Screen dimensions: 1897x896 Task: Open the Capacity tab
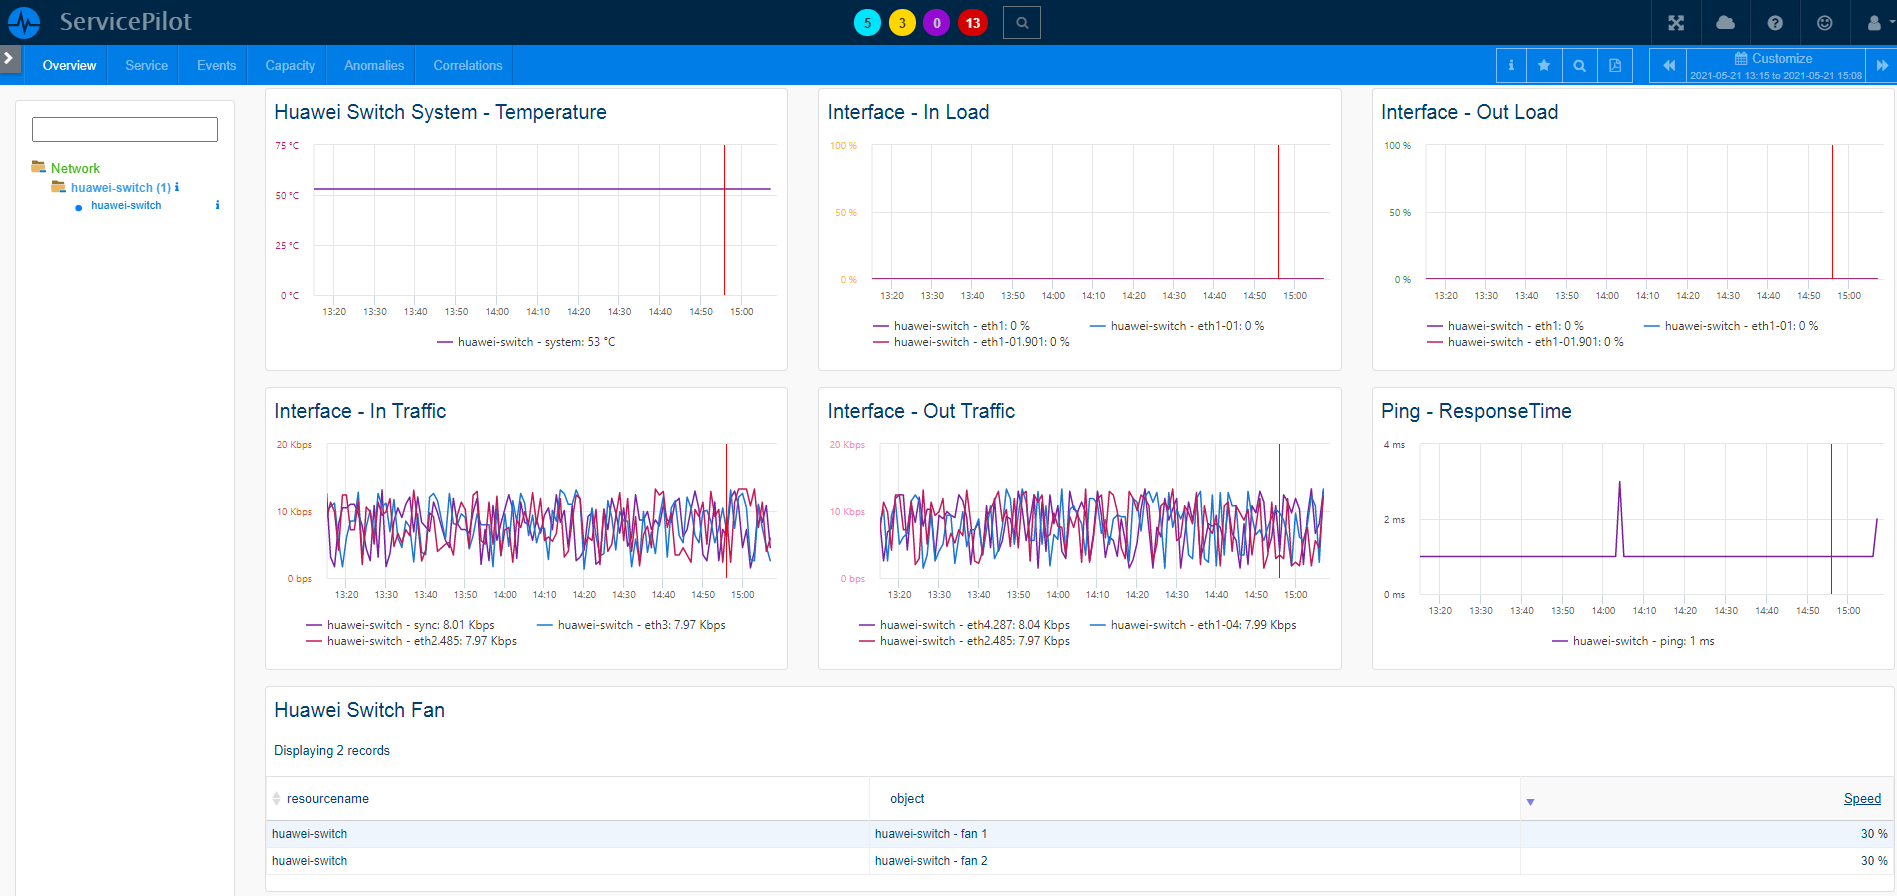[290, 65]
